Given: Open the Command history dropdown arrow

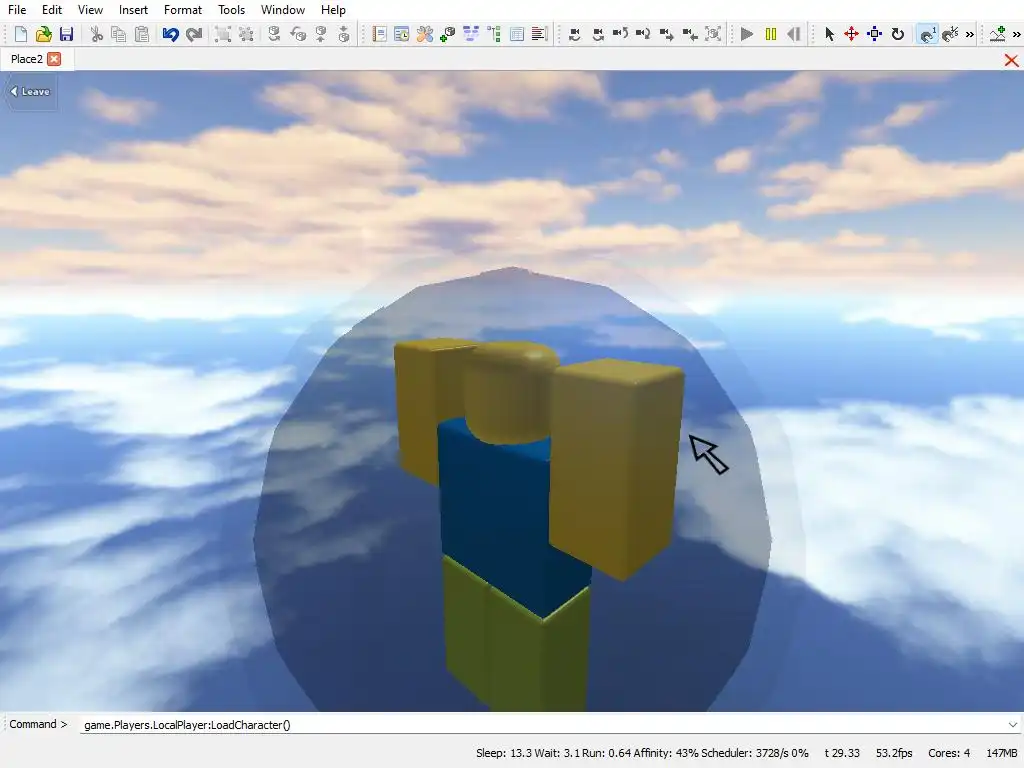Looking at the screenshot, I should pos(1012,724).
